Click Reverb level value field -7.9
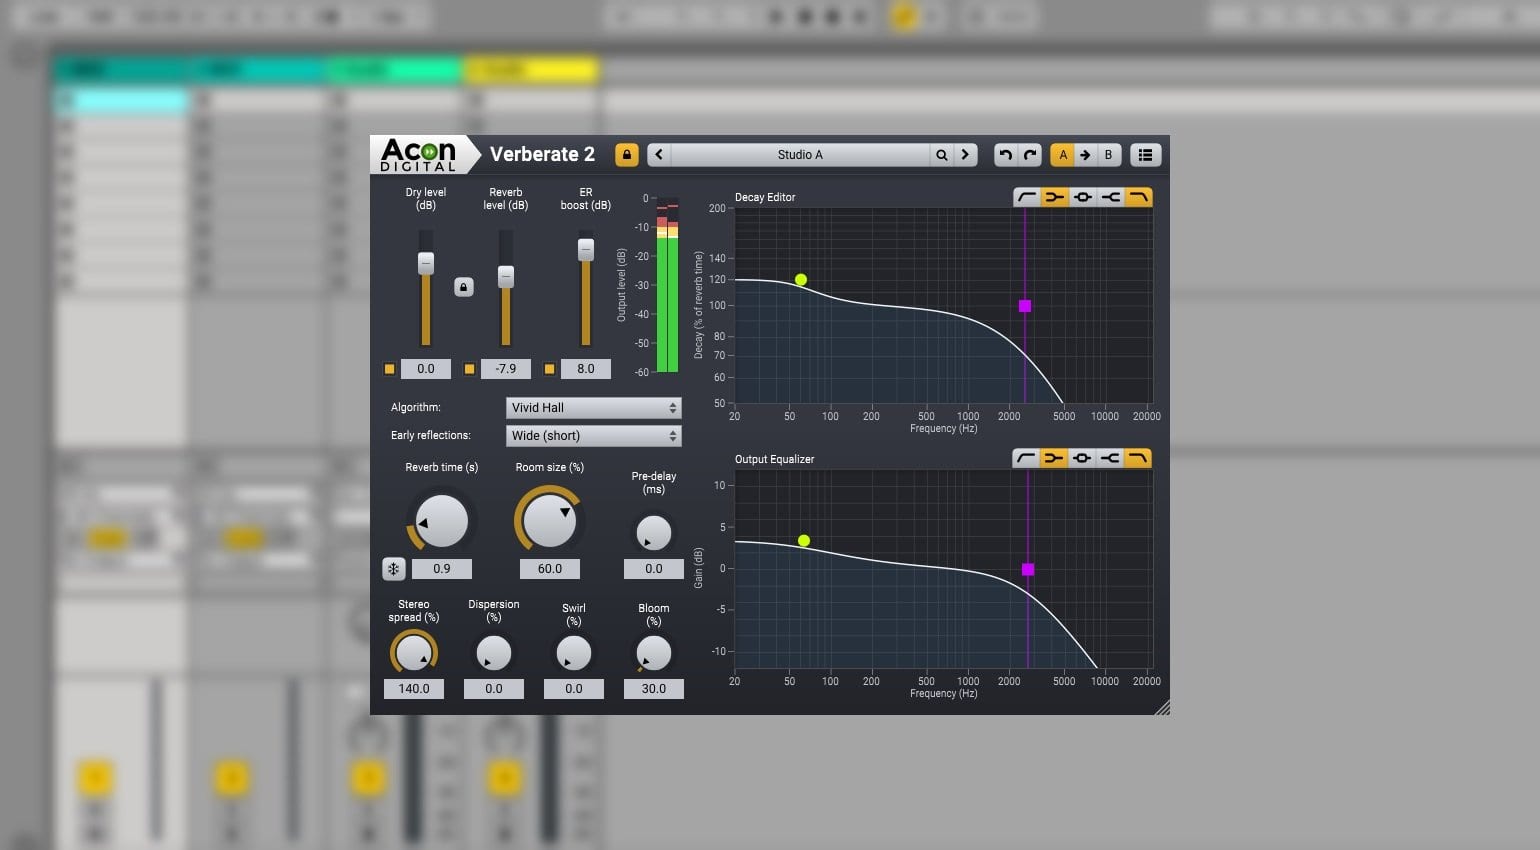 click(x=506, y=369)
